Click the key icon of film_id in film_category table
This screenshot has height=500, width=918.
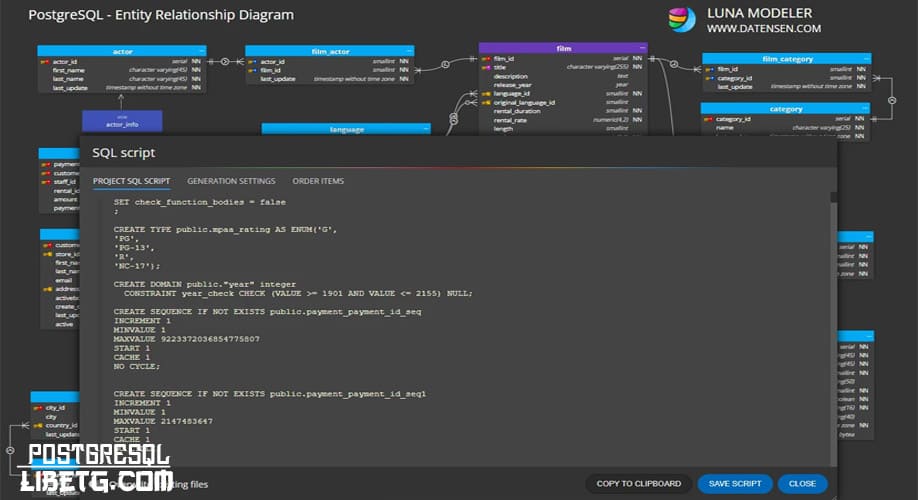tap(710, 69)
